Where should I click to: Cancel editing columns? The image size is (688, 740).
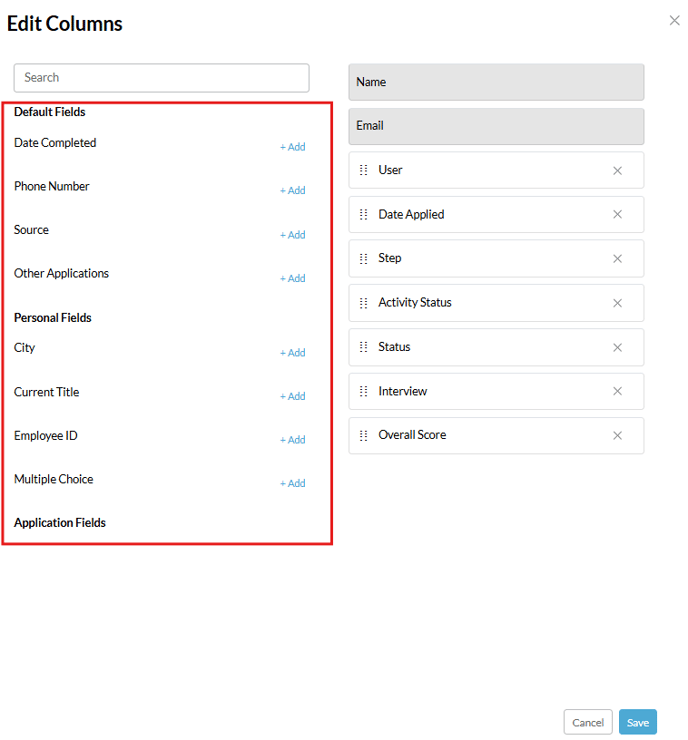(x=587, y=722)
